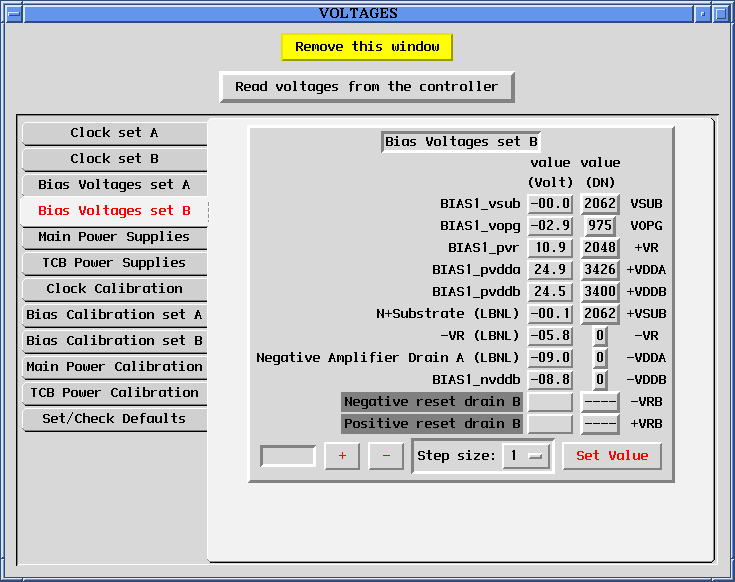Click the VOPG label

(x=646, y=226)
